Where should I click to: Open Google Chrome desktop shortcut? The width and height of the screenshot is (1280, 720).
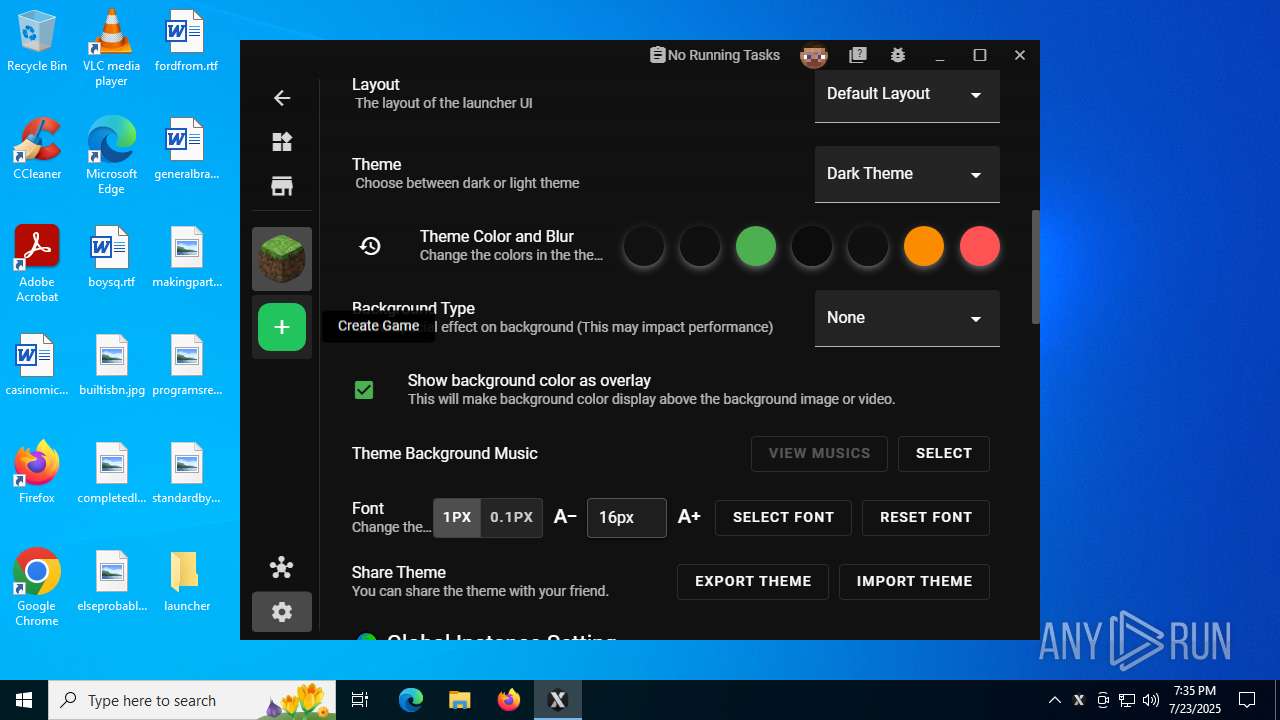[x=37, y=588]
